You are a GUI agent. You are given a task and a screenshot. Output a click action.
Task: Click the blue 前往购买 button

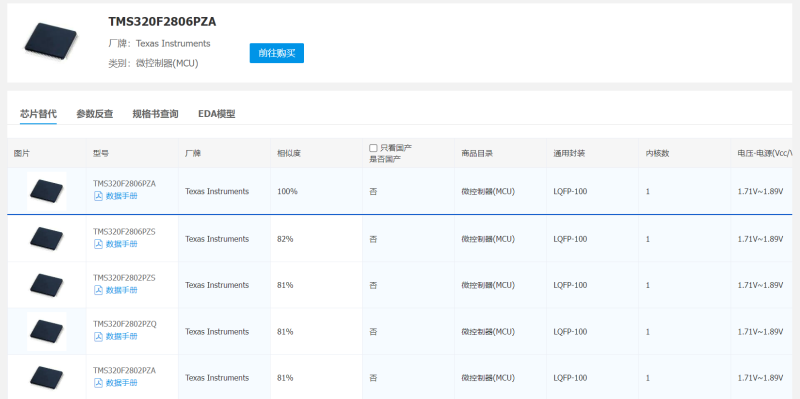click(x=277, y=53)
